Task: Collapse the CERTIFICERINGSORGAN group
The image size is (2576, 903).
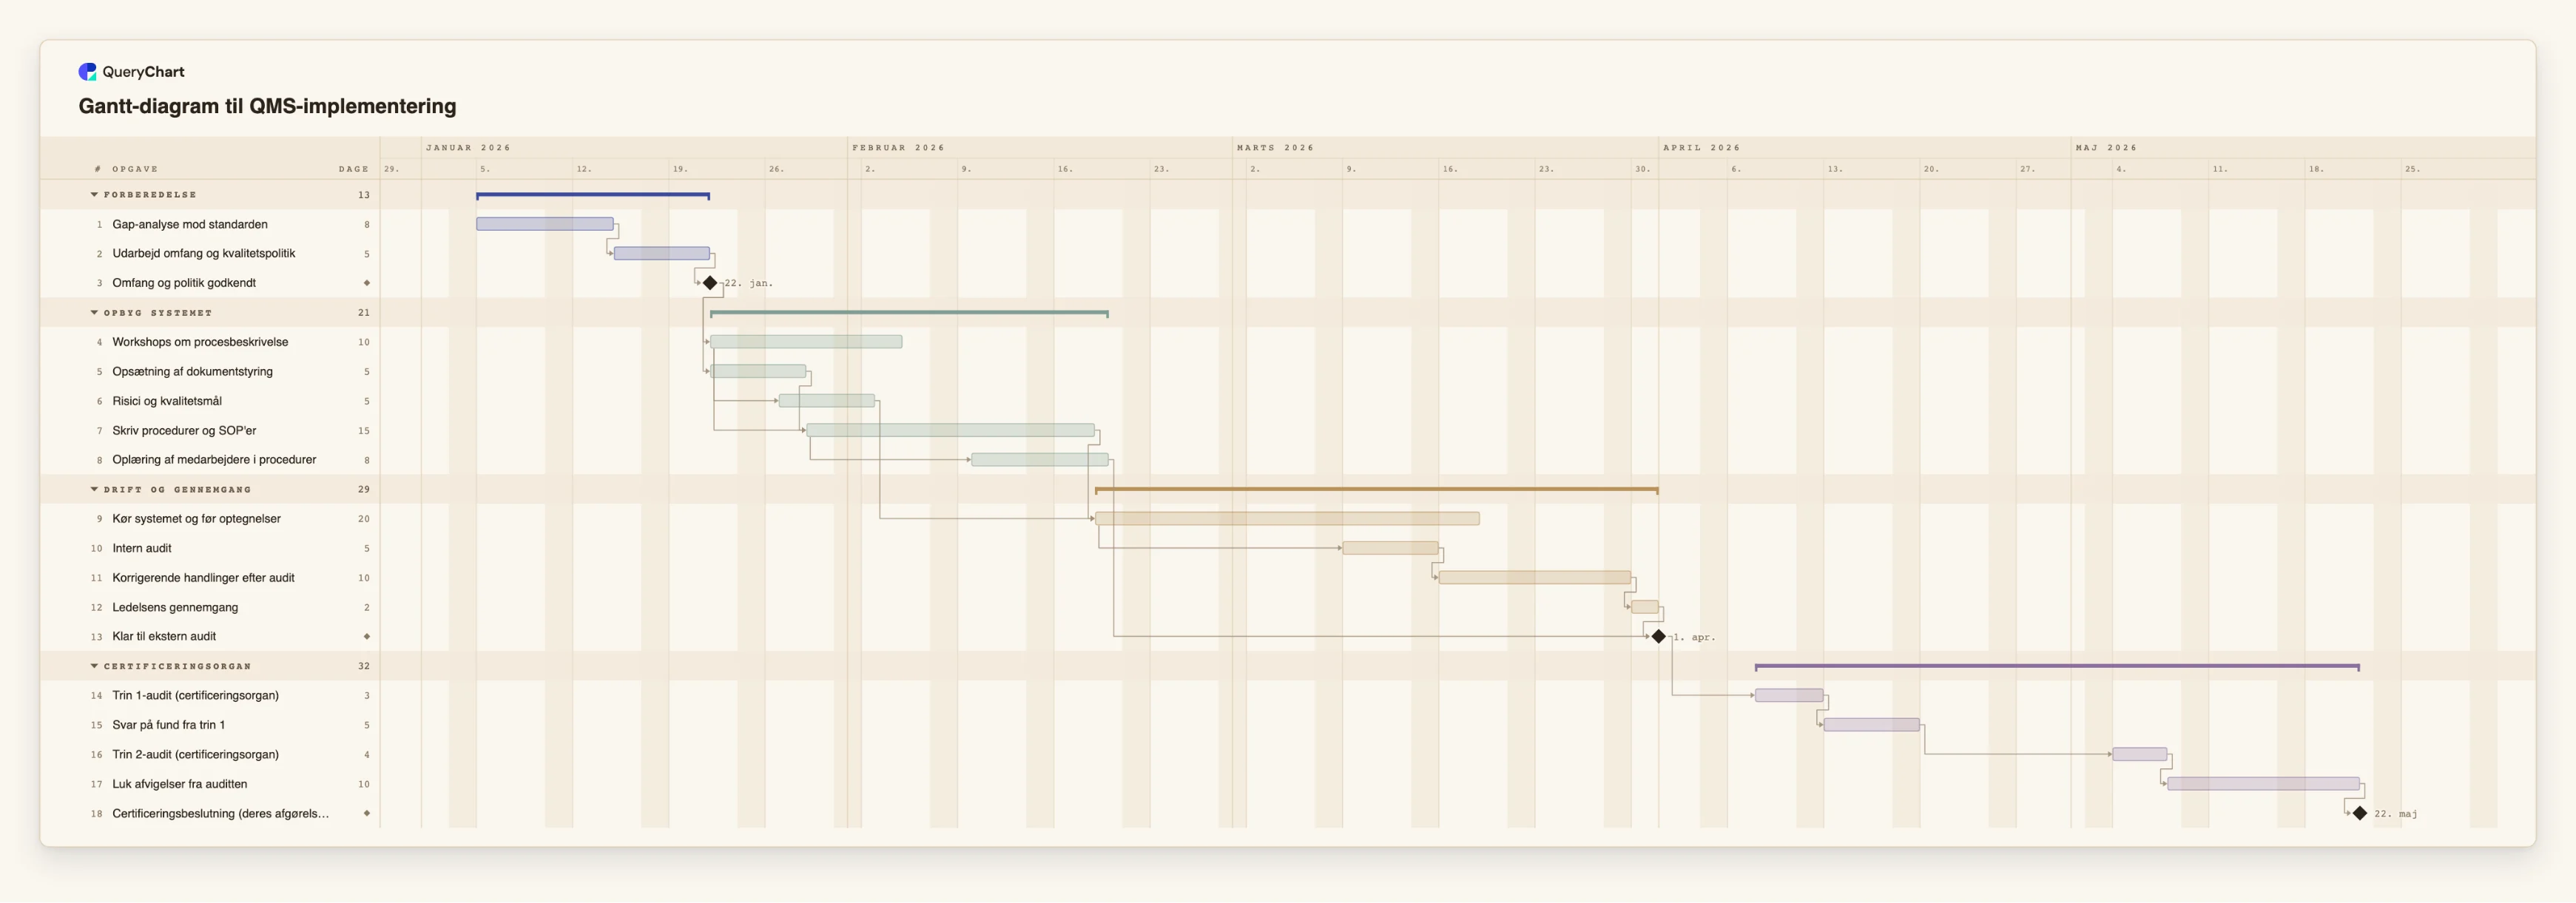Action: (94, 666)
